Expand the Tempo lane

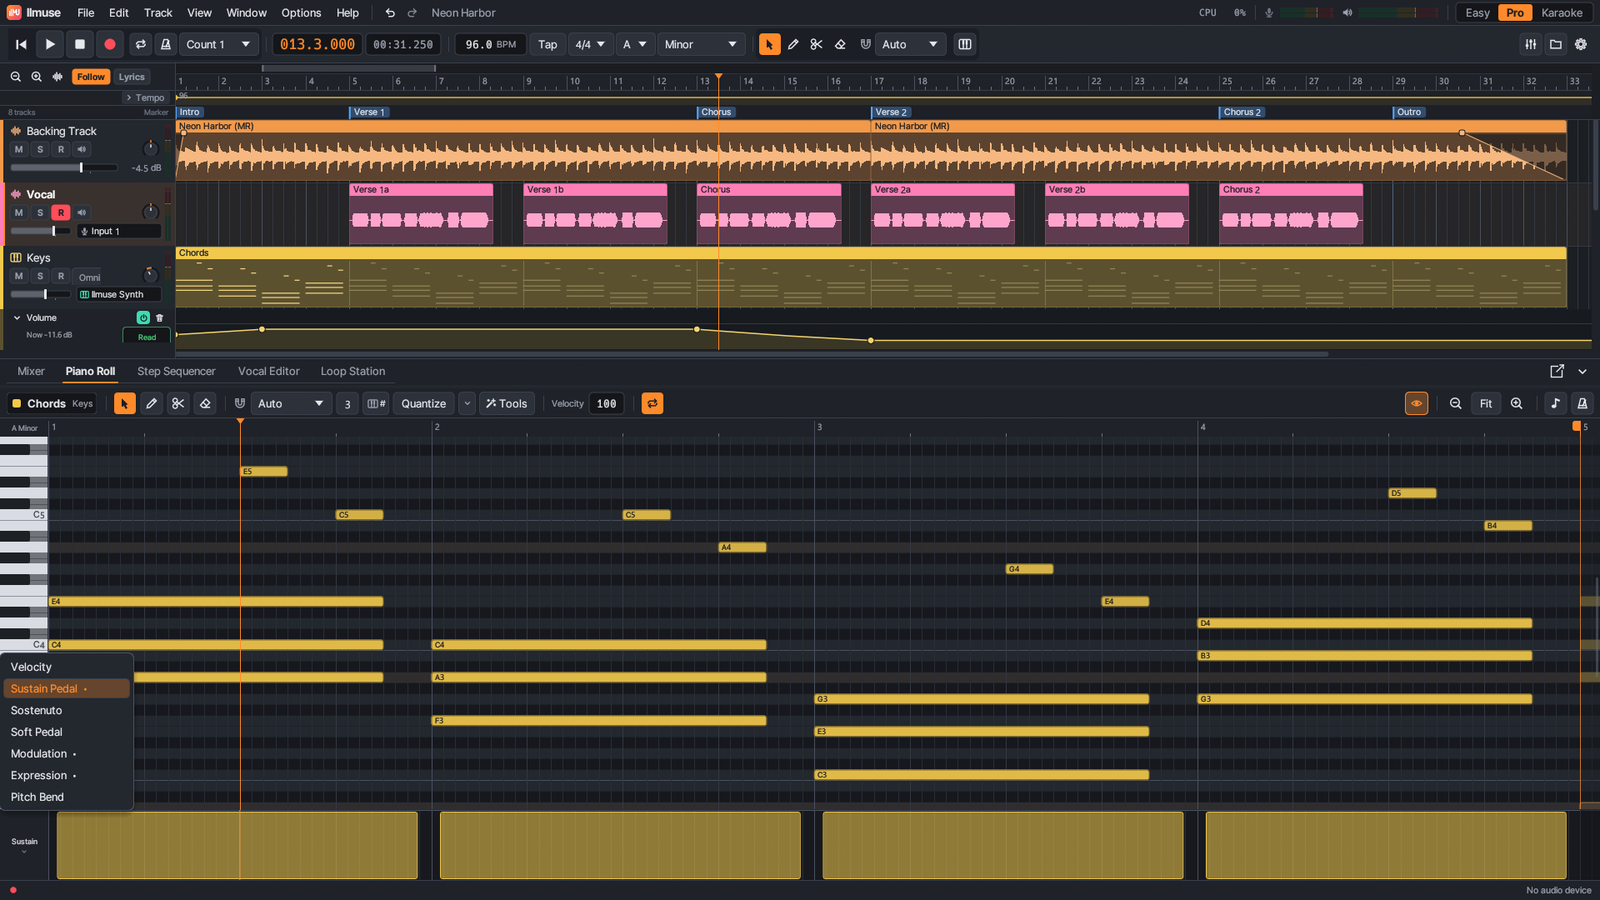[145, 98]
